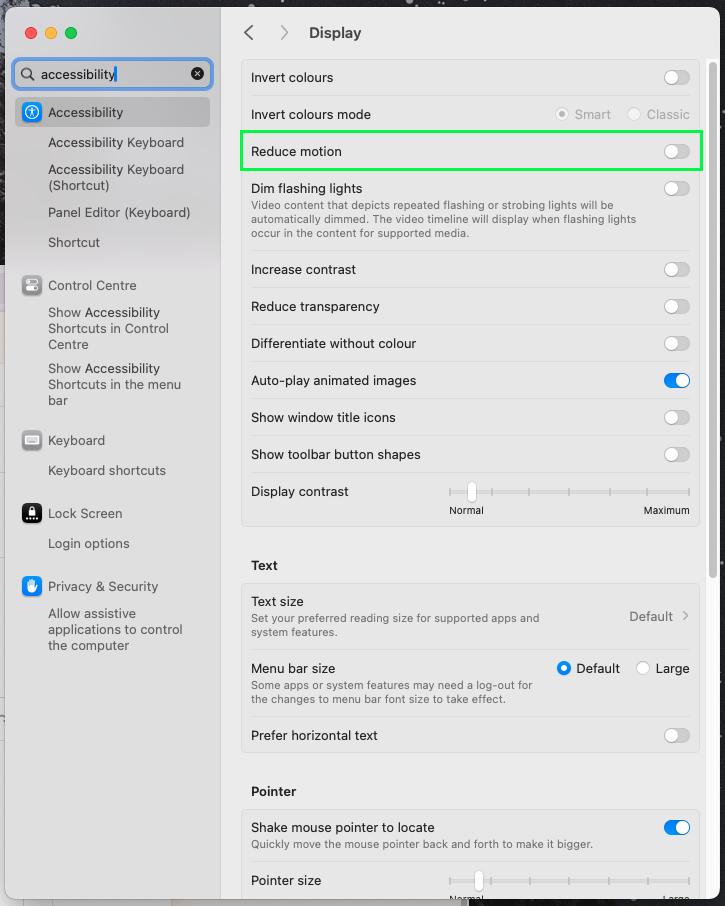This screenshot has height=906, width=725.
Task: Open Panel Editor (Keyboard) result
Action: tap(119, 212)
